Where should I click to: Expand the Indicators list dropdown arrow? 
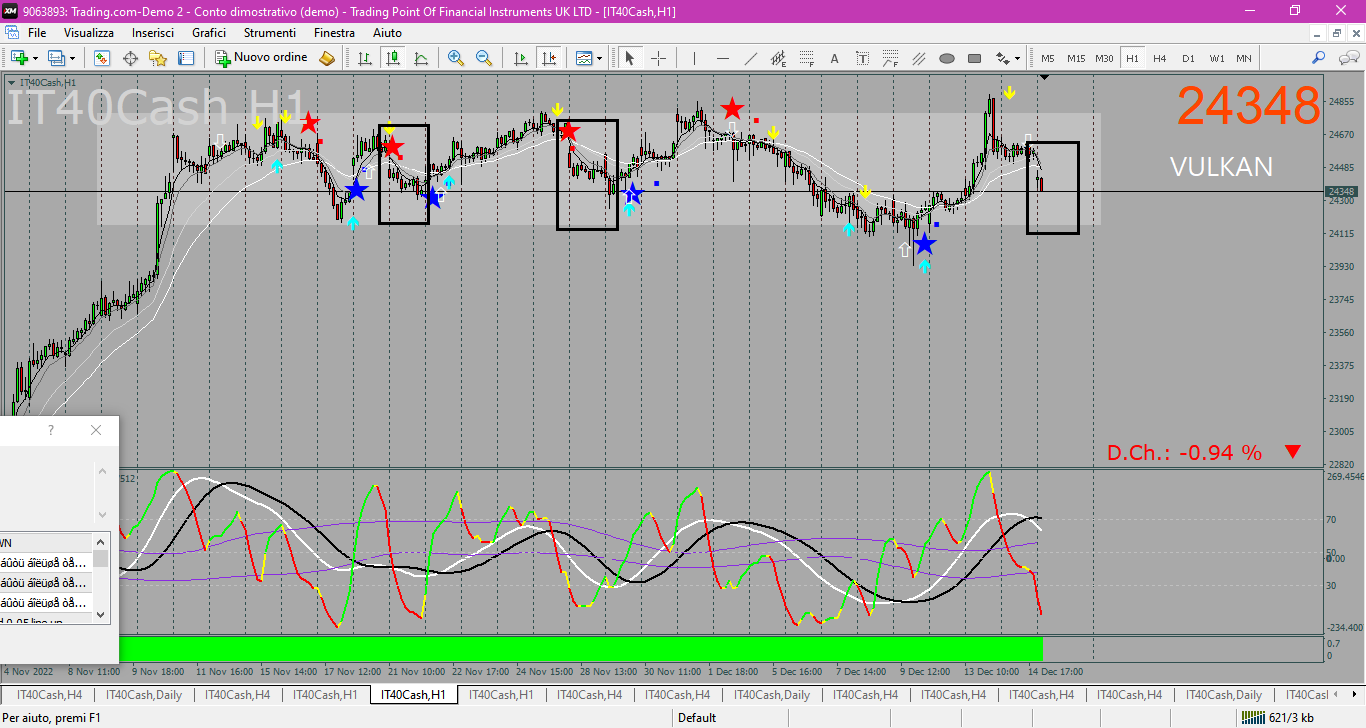pos(599,58)
